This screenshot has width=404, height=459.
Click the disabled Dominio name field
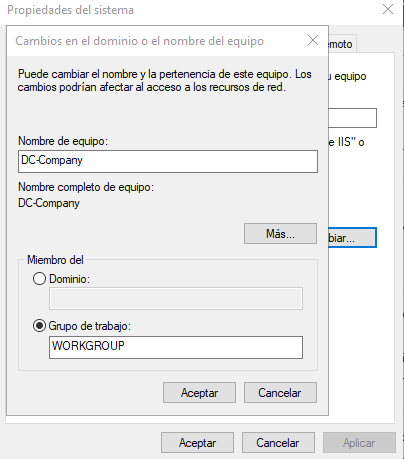click(x=176, y=298)
